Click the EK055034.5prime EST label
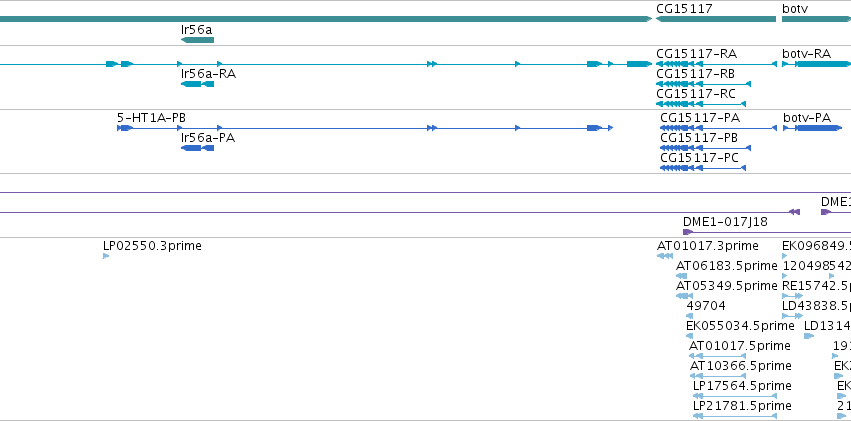851x421 pixels. (740, 326)
